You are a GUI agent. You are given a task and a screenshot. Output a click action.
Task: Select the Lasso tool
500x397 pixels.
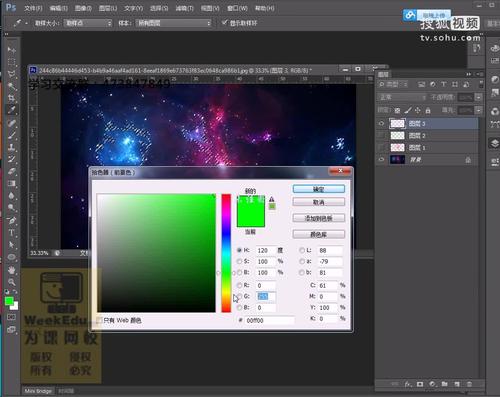[x=12, y=74]
